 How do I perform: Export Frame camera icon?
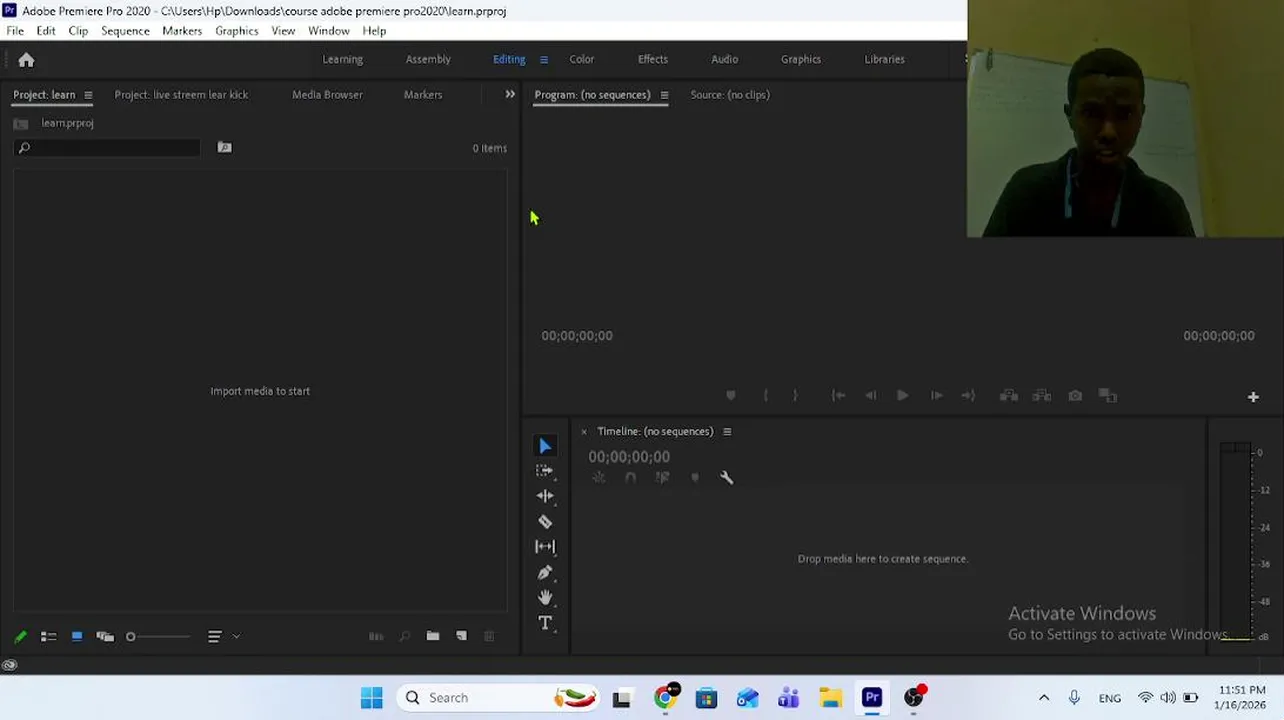click(1075, 396)
